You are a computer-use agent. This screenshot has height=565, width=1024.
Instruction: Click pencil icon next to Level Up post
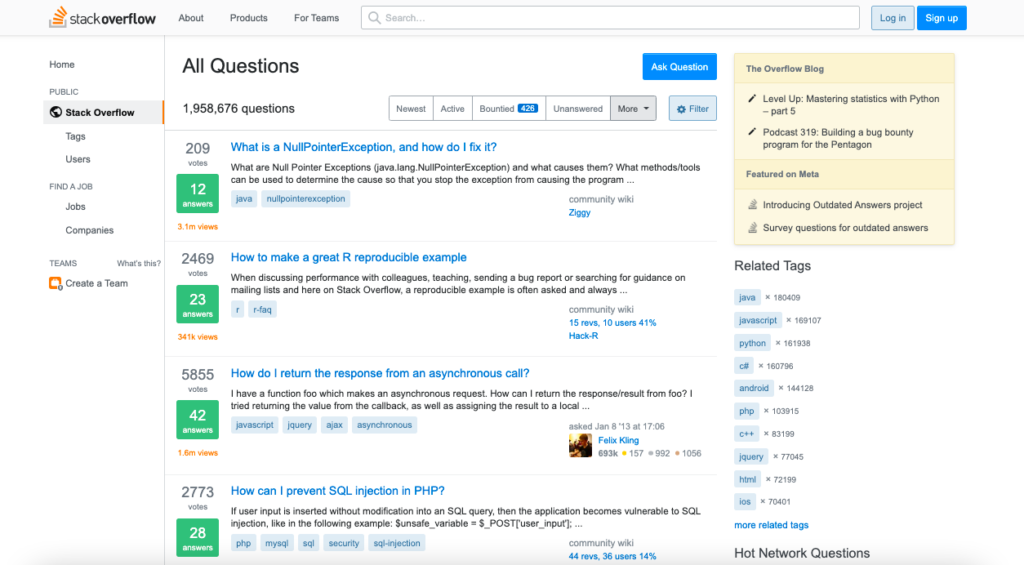752,99
